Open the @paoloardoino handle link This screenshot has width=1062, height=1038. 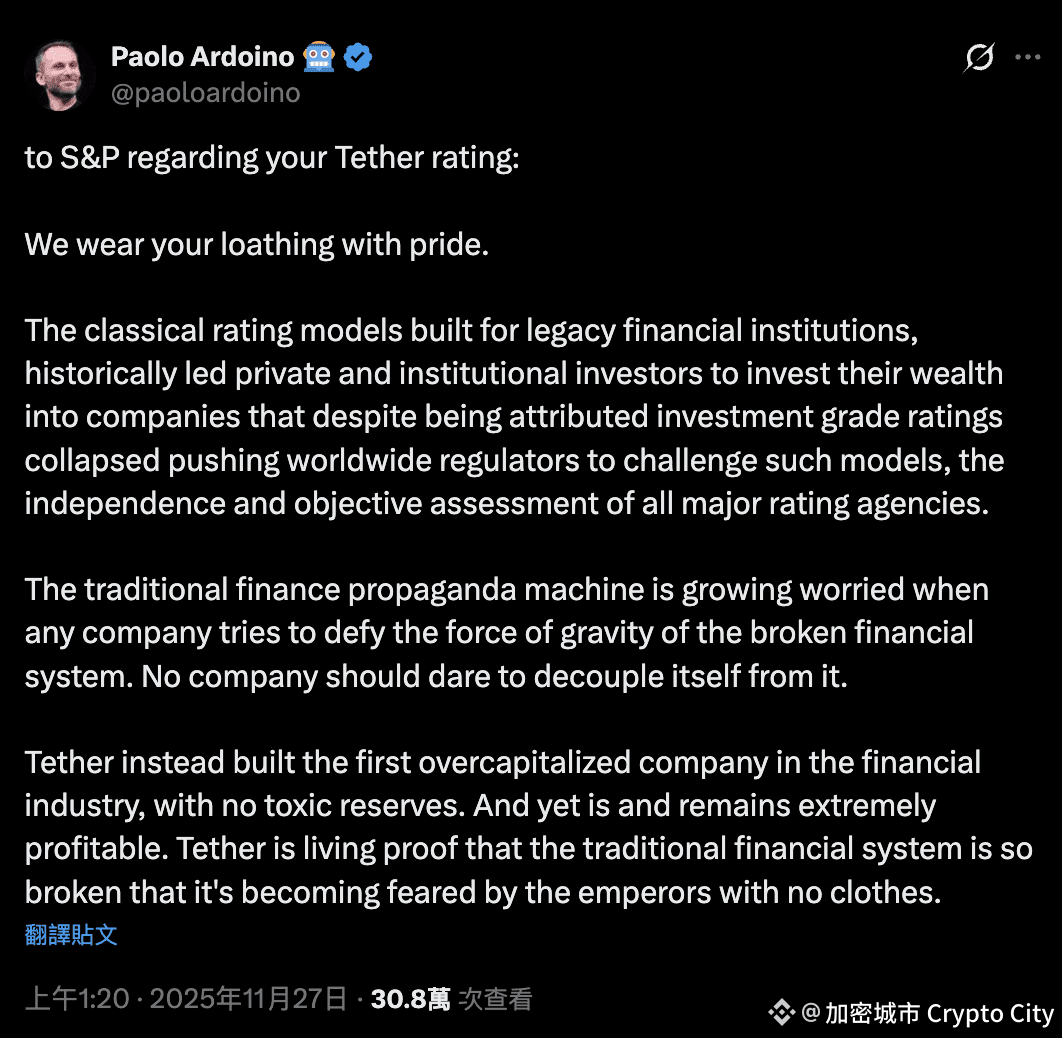(x=206, y=92)
